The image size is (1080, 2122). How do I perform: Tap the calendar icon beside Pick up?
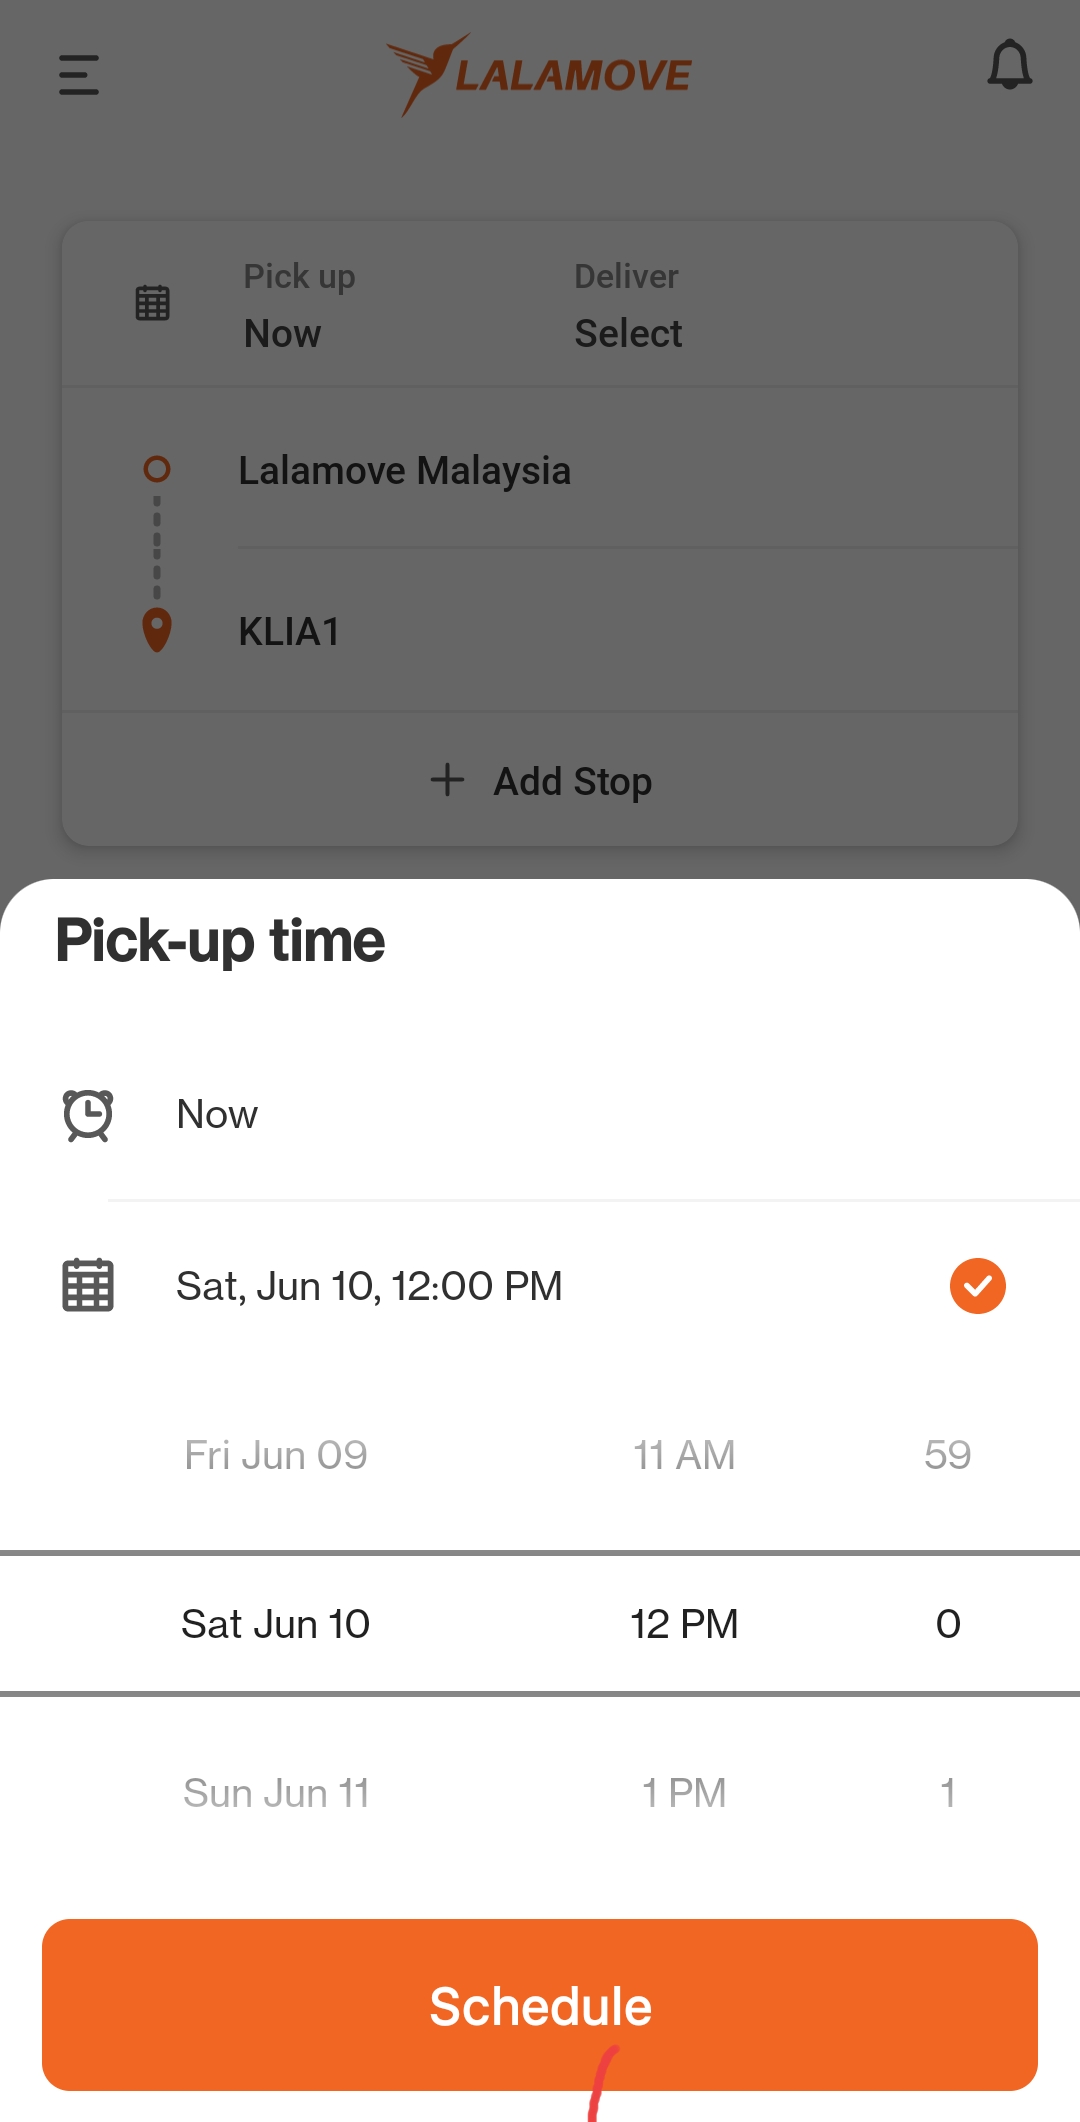(x=153, y=303)
